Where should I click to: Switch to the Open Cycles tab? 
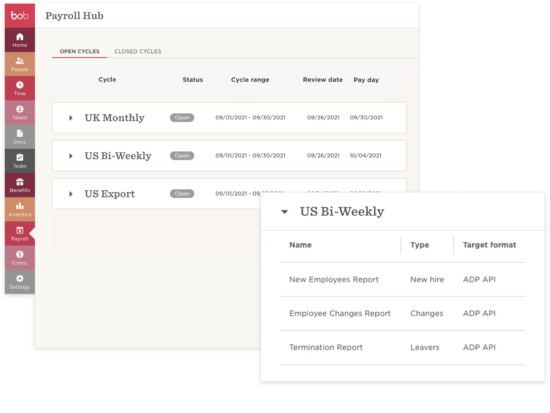(80, 51)
